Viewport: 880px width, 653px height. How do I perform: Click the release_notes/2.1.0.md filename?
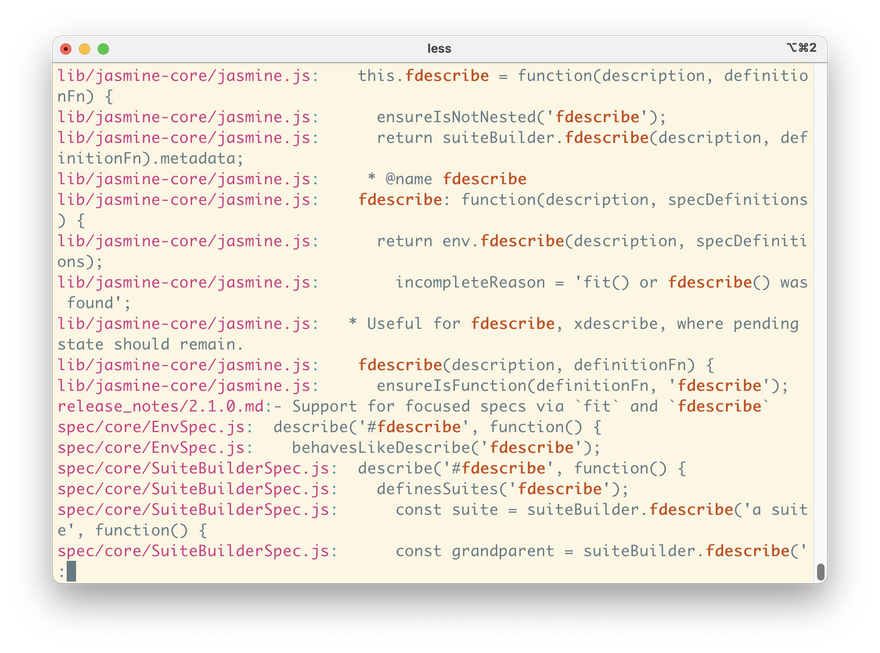tap(160, 406)
